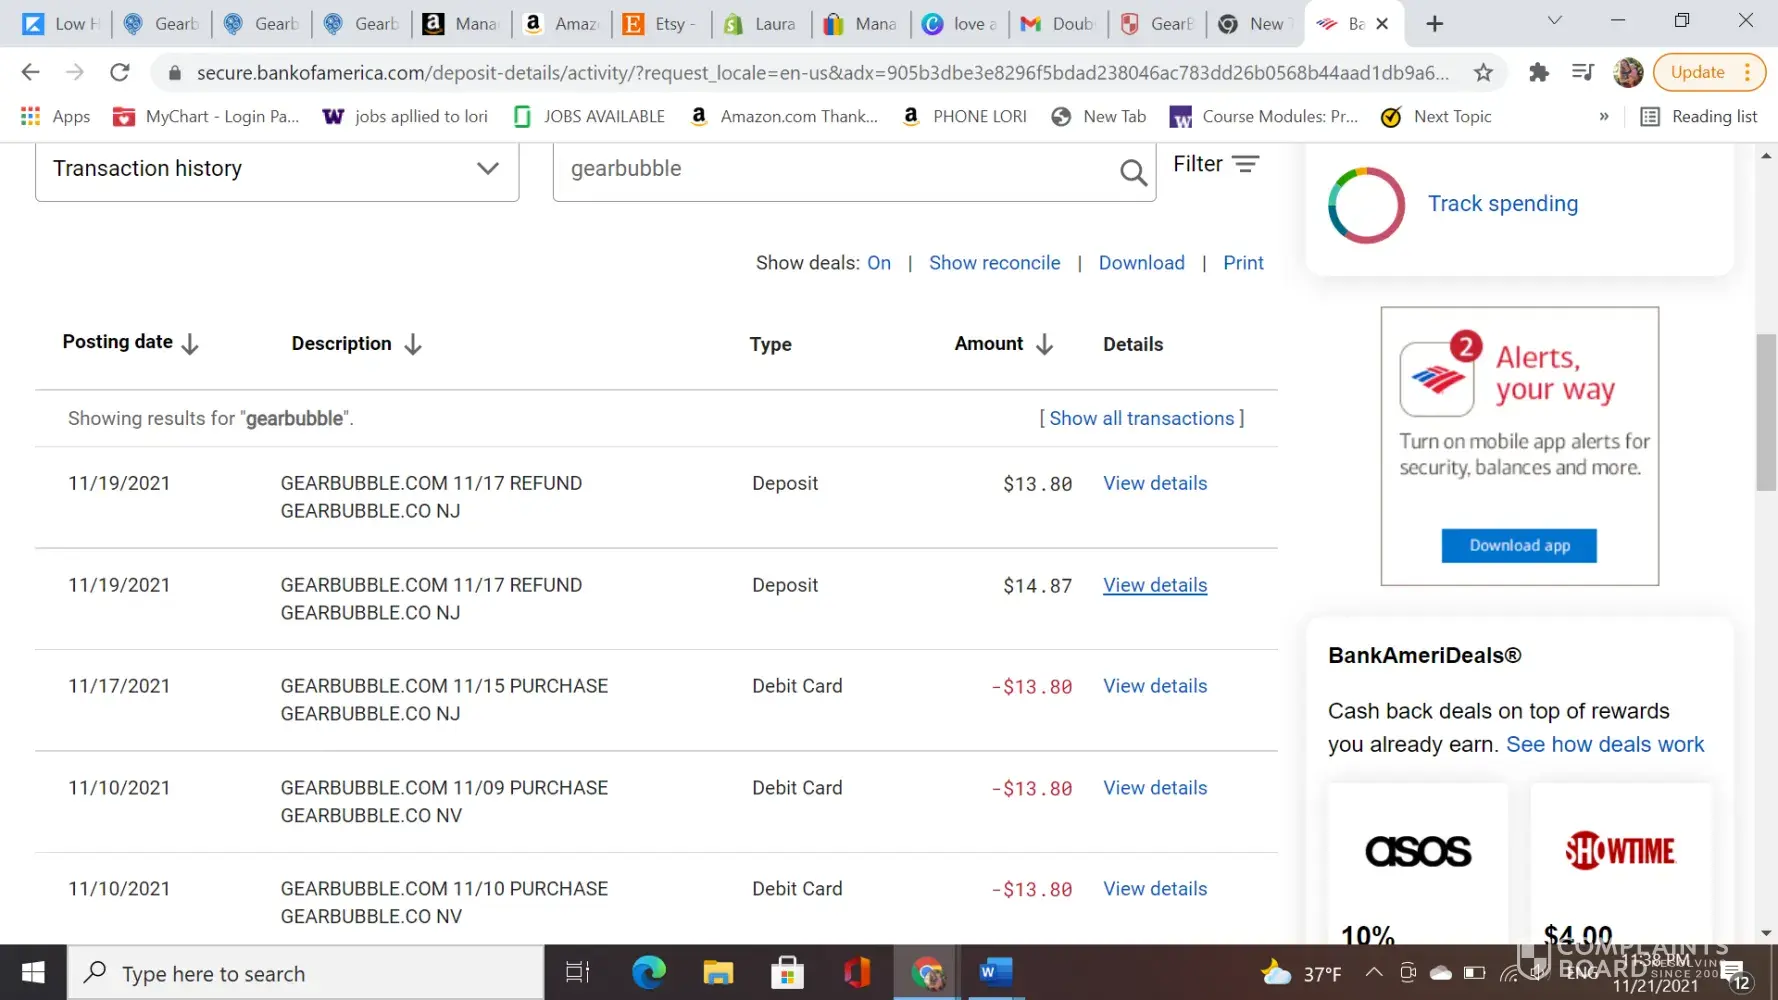This screenshot has width=1778, height=1000.
Task: Launch Microsoft Edge from the taskbar
Action: [648, 973]
